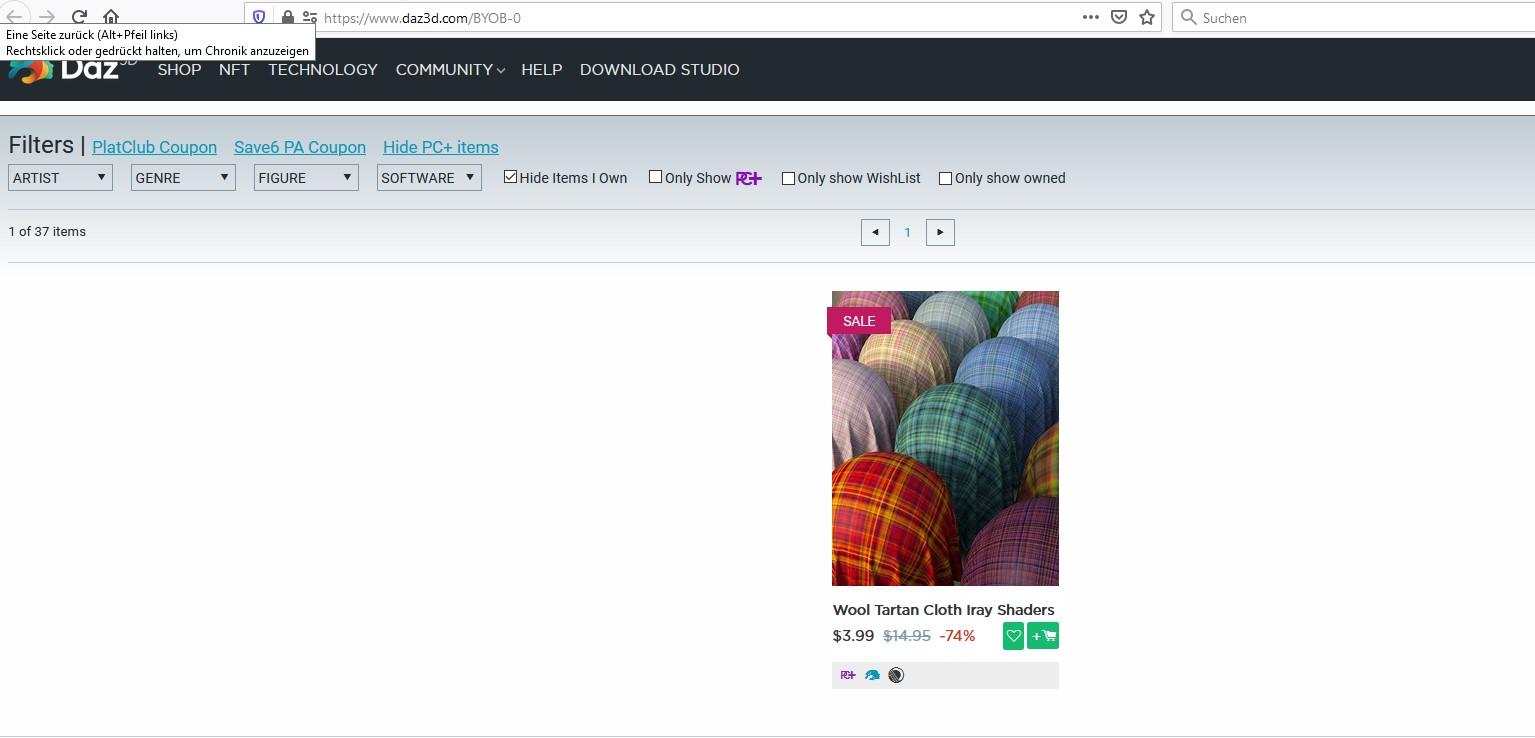1535x738 pixels.
Task: Go to the browser home page
Action: [111, 17]
